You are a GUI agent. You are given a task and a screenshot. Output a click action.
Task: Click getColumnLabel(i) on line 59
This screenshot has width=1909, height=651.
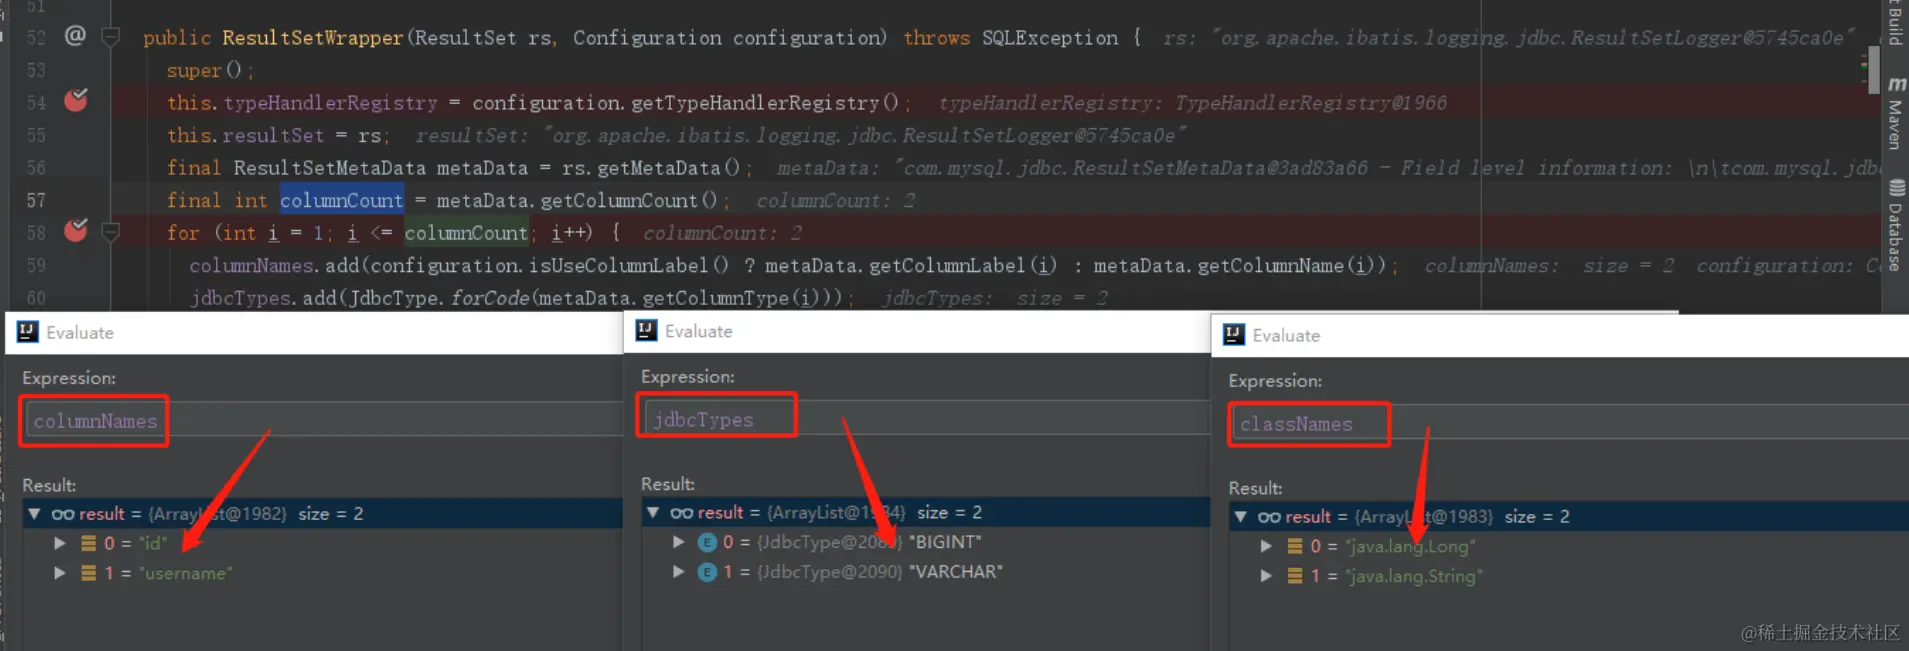(963, 266)
